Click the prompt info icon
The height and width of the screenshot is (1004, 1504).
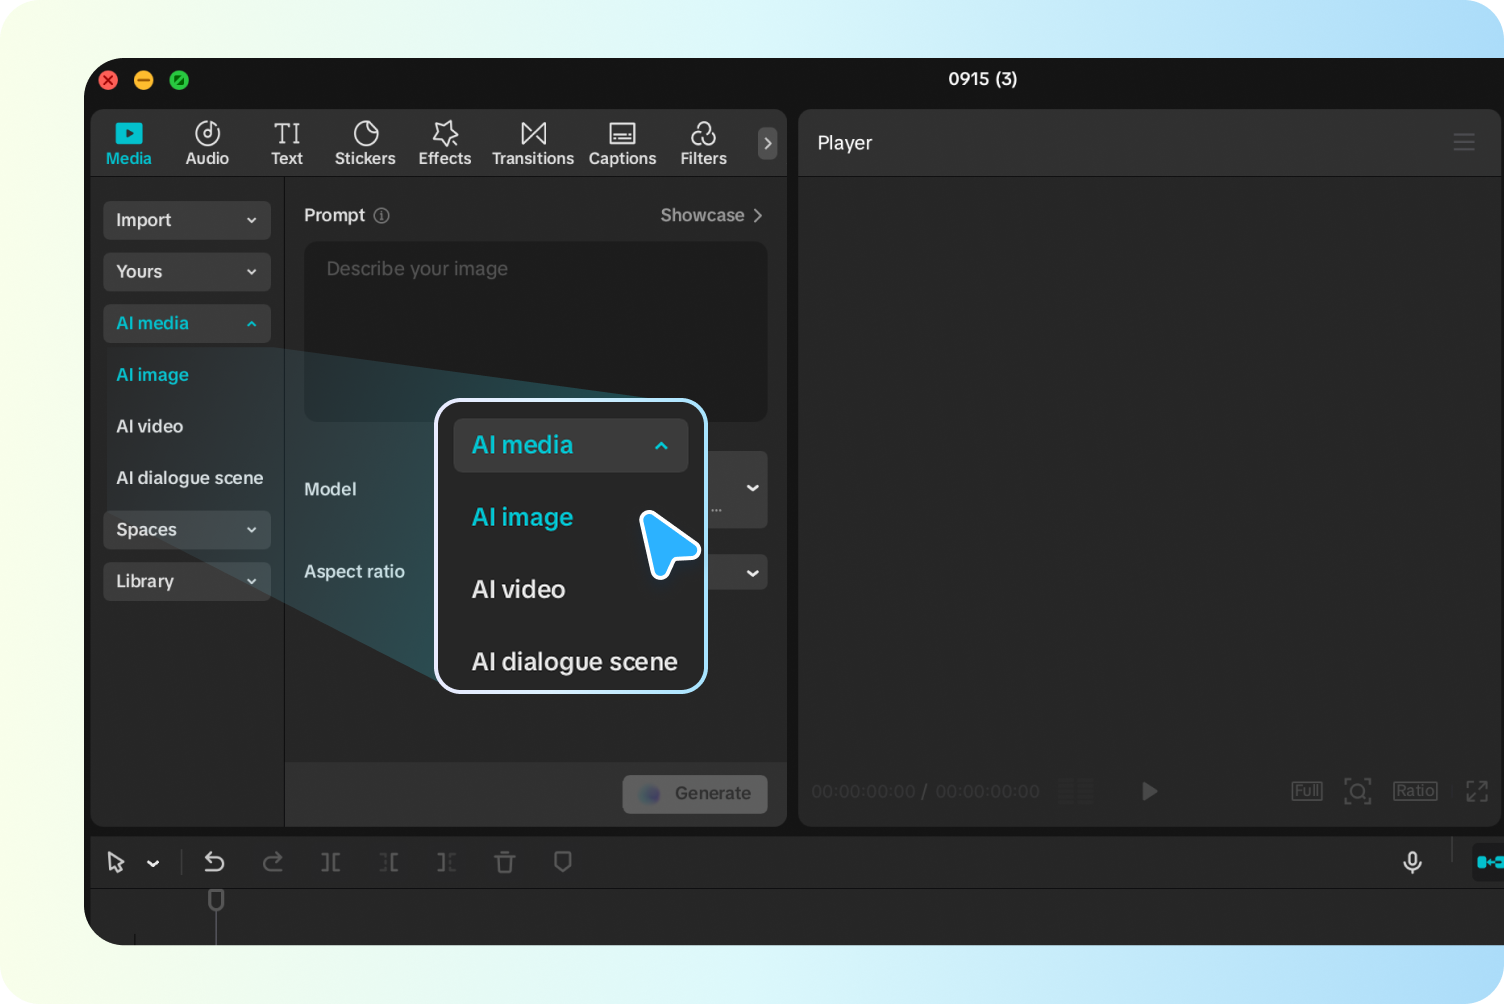(381, 216)
